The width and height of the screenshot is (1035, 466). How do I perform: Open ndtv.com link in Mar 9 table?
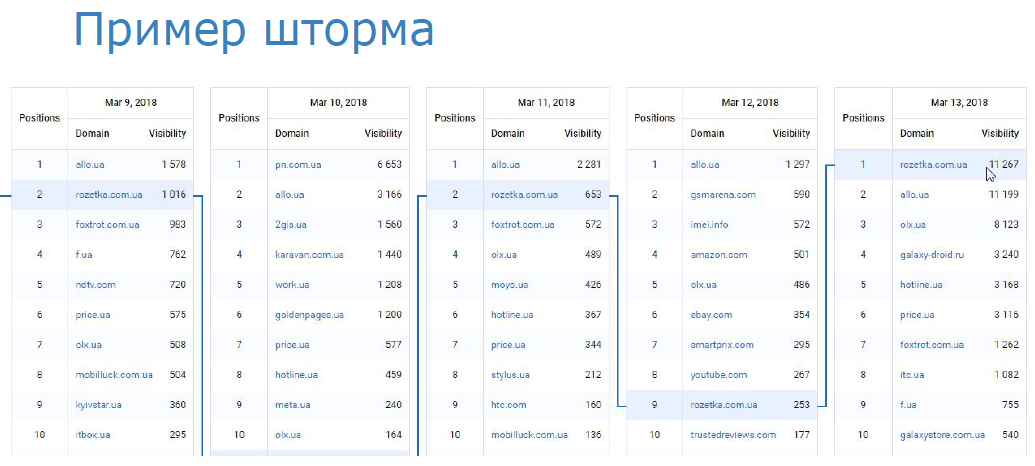96,284
